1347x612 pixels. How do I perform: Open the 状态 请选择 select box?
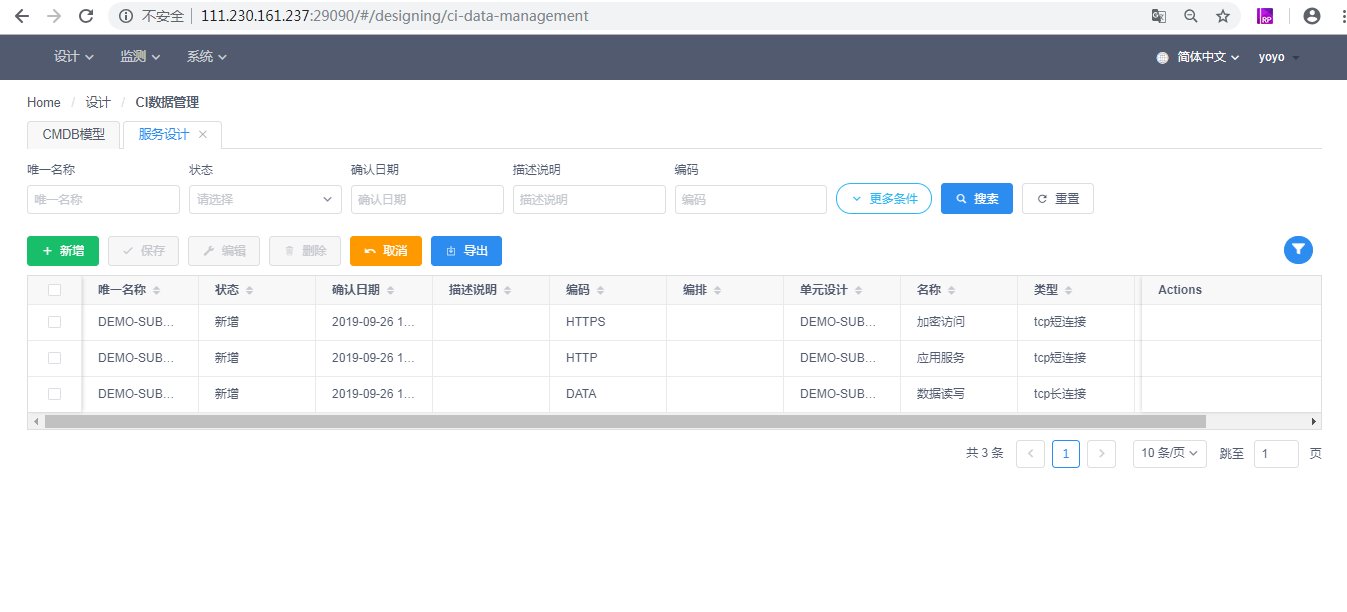(266, 199)
